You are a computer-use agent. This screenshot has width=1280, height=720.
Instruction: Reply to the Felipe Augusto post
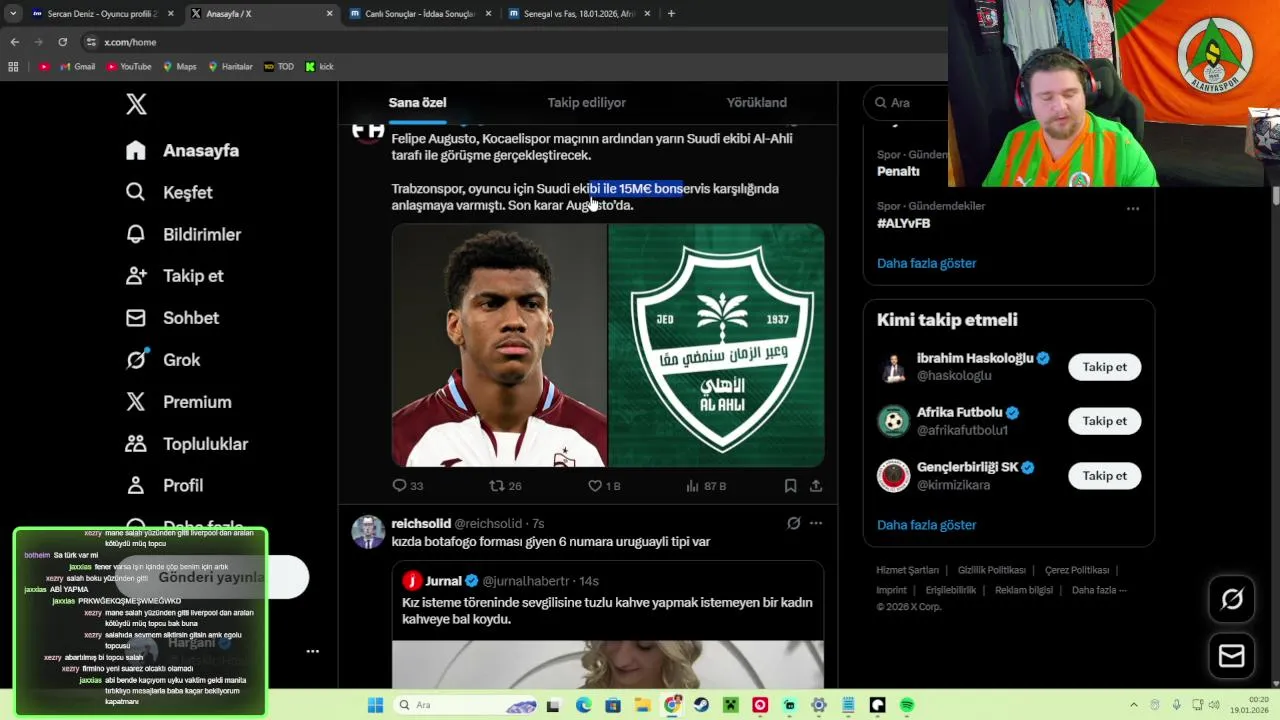(408, 486)
